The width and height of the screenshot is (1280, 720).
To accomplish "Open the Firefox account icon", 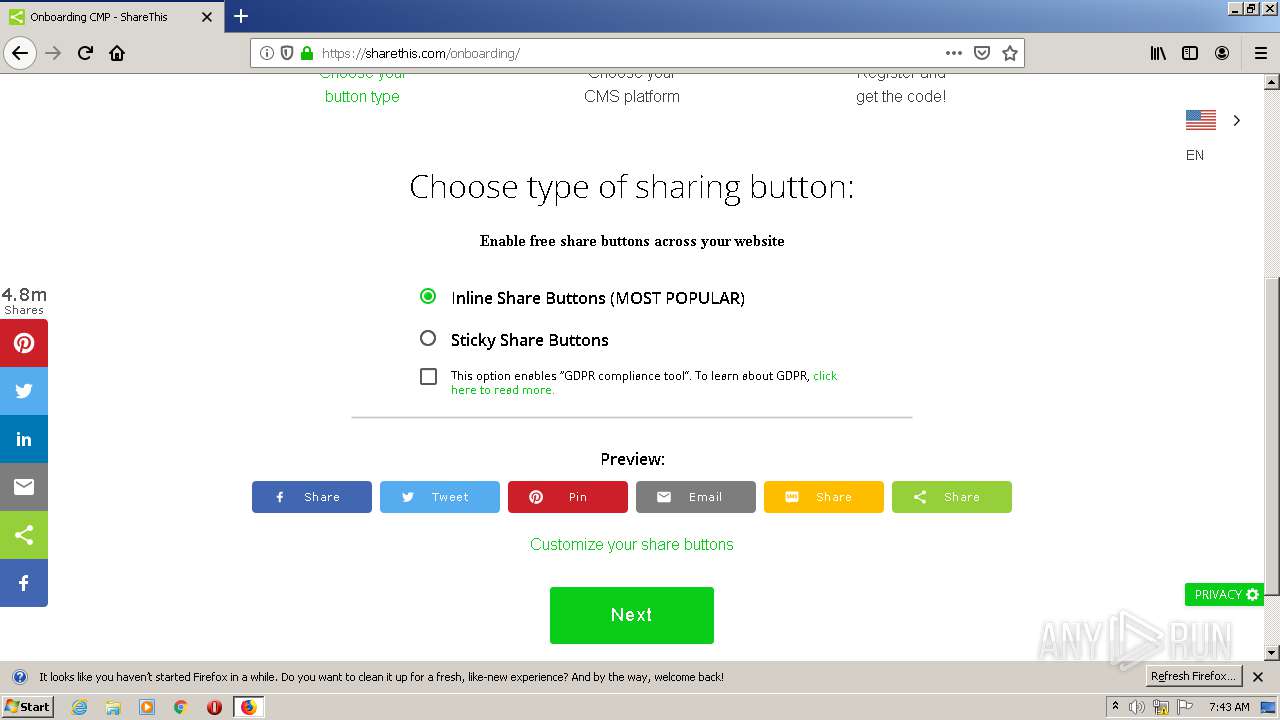I will point(1222,53).
